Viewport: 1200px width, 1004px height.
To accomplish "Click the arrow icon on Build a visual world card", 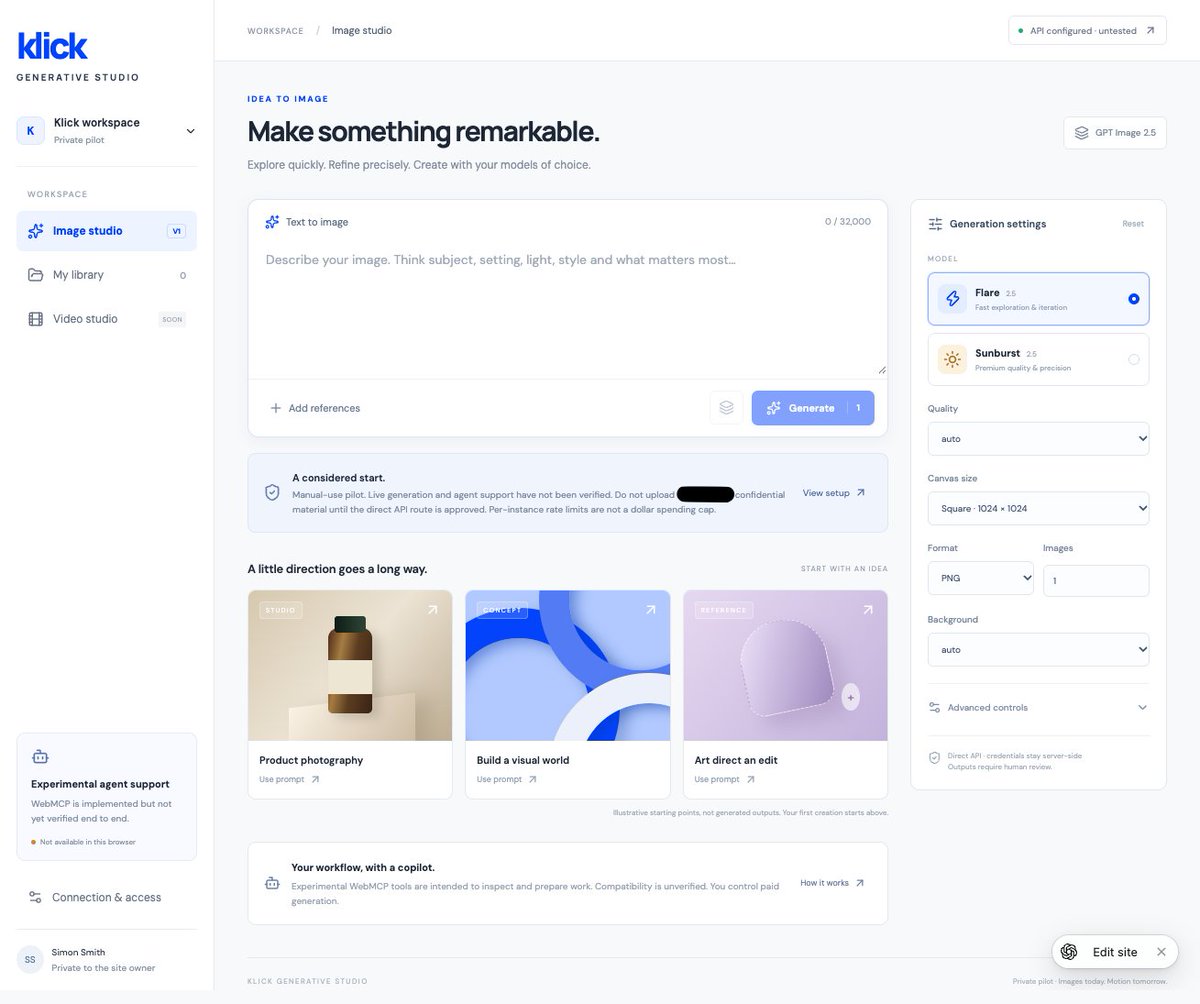I will 650,609.
